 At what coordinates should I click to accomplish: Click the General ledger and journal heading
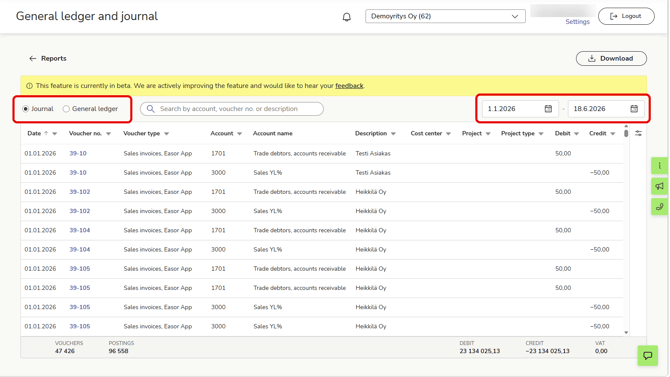tap(87, 16)
